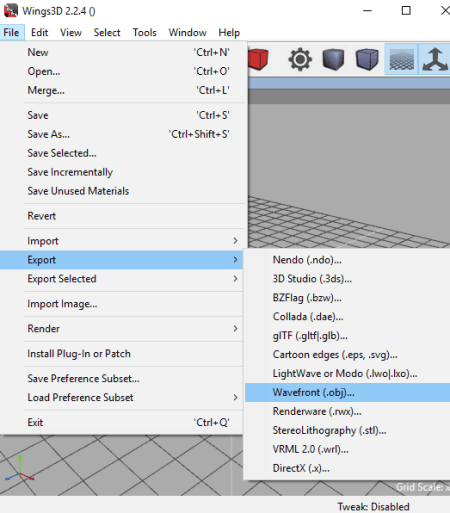The width and height of the screenshot is (450, 513).
Task: Click Exit in File menu
Action: coord(122,422)
